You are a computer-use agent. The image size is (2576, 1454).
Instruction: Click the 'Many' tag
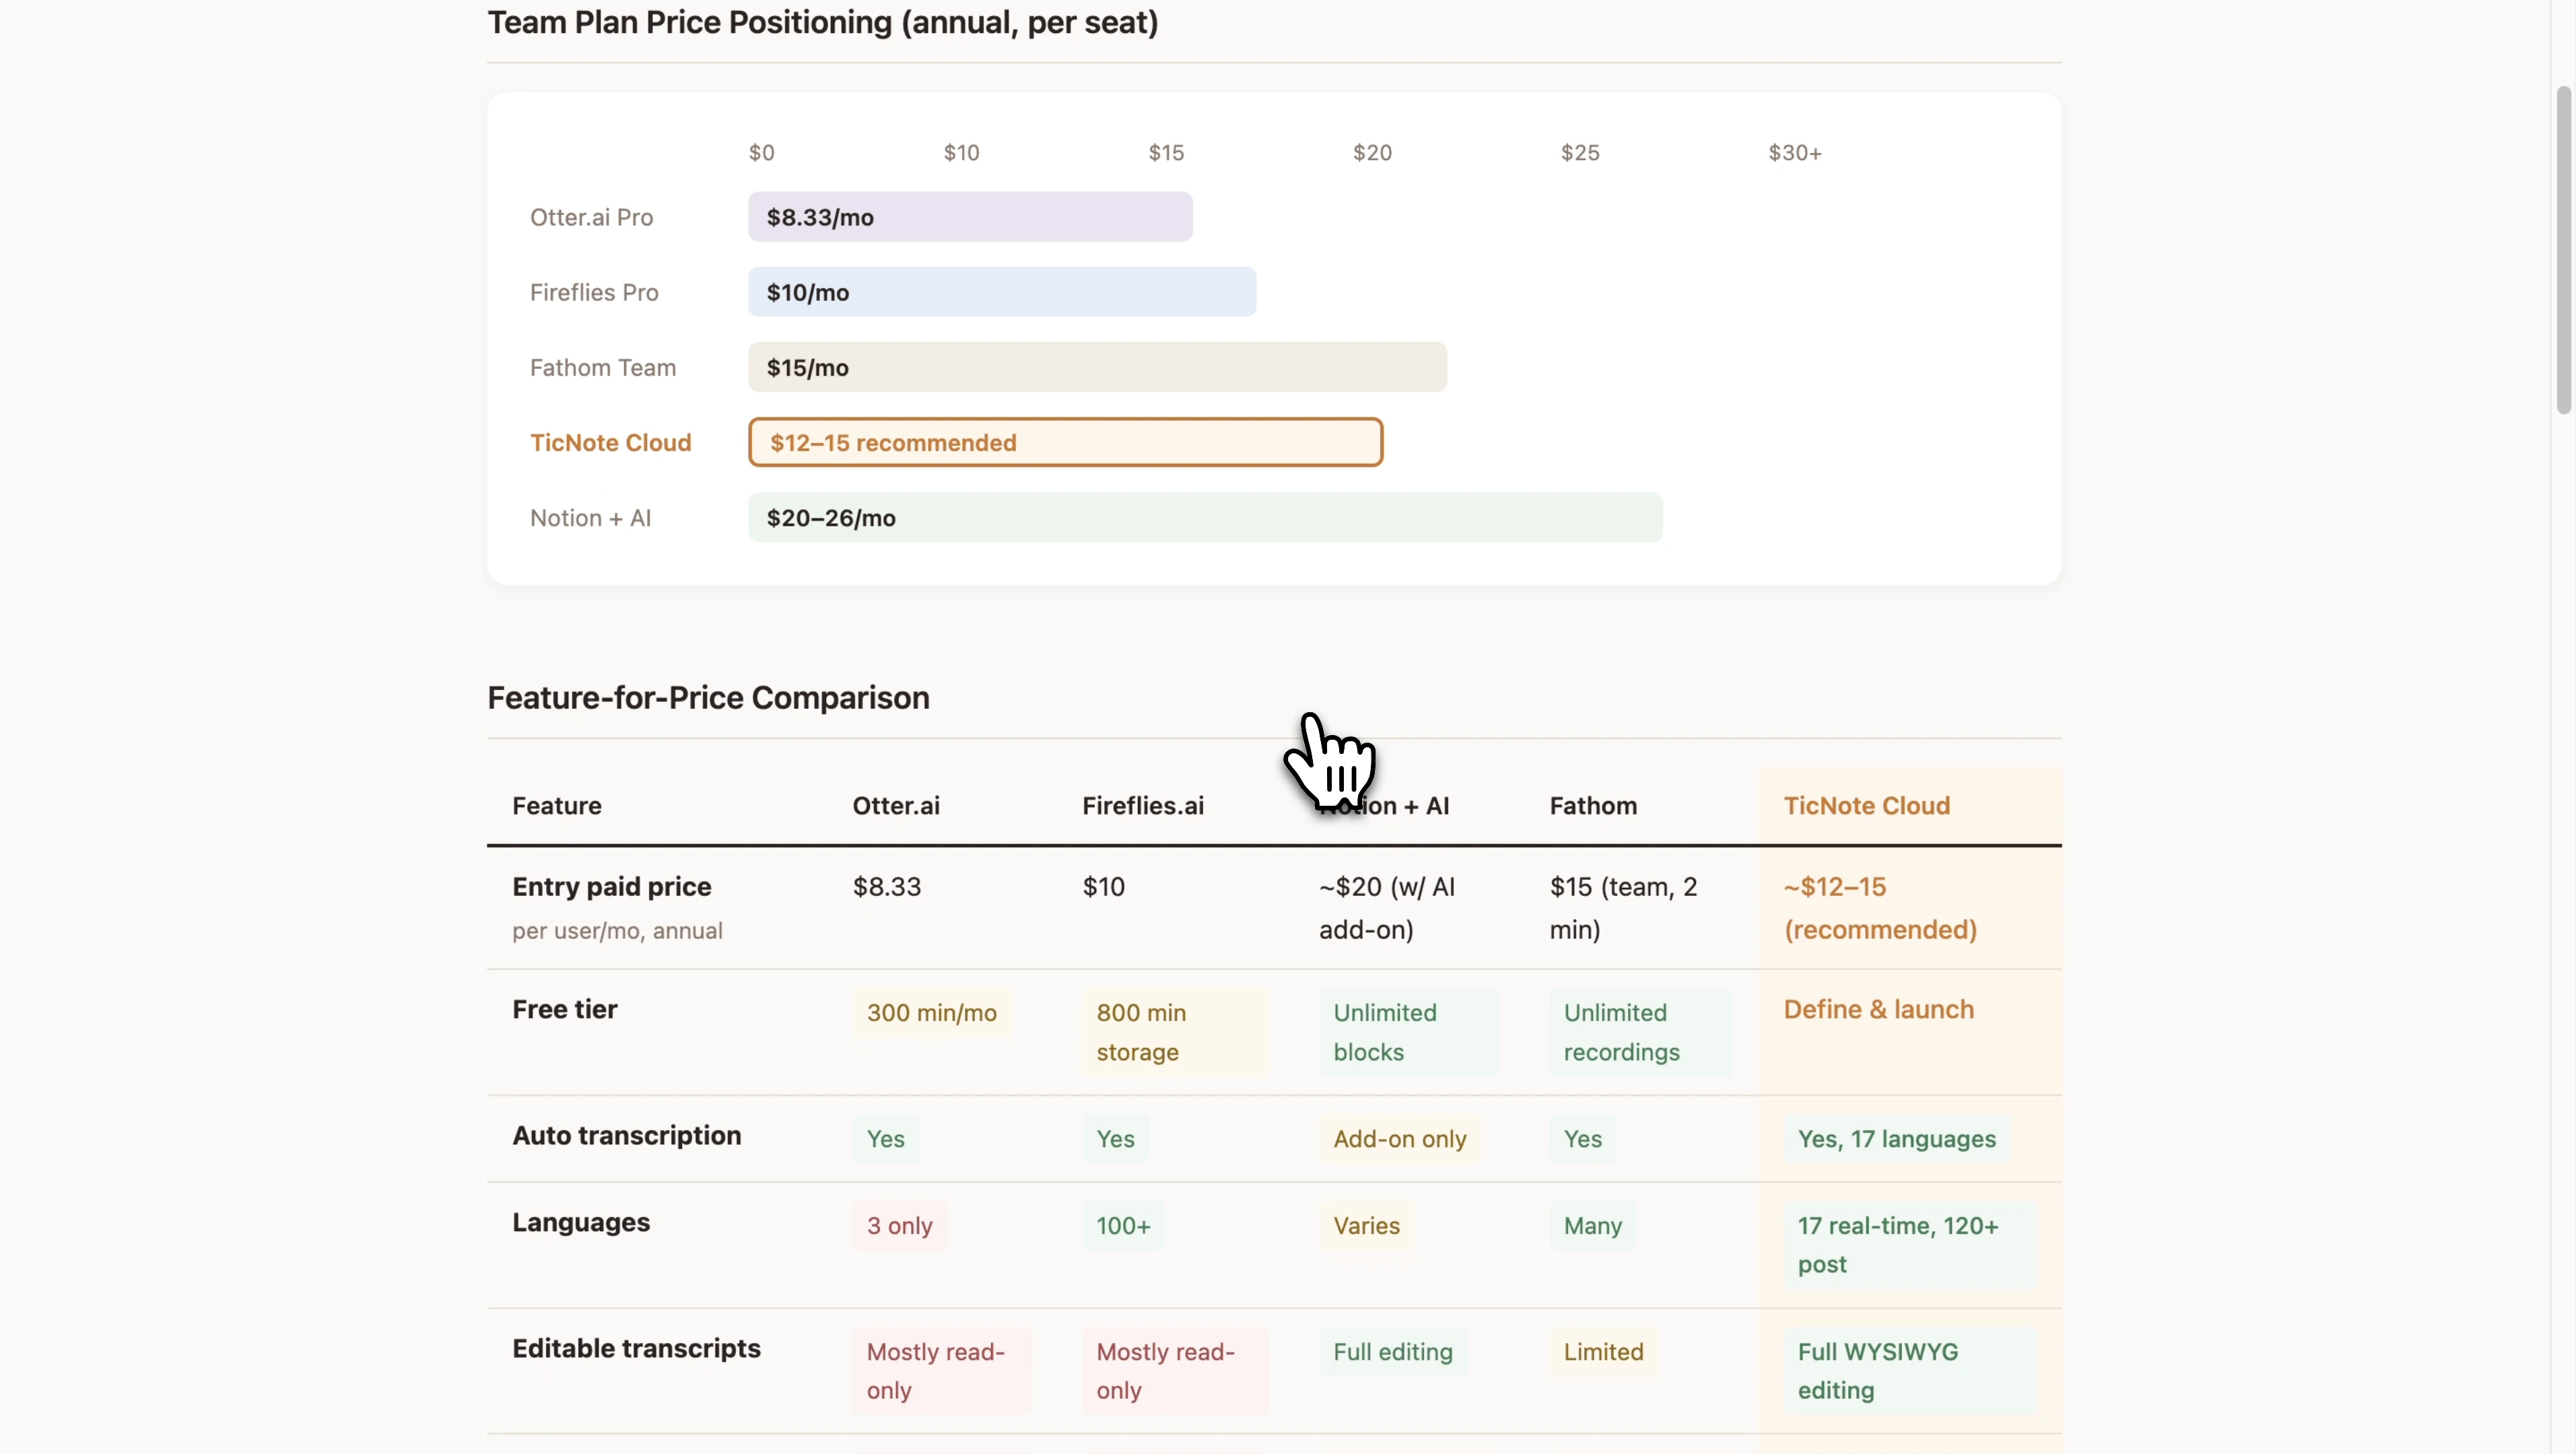(1592, 1225)
